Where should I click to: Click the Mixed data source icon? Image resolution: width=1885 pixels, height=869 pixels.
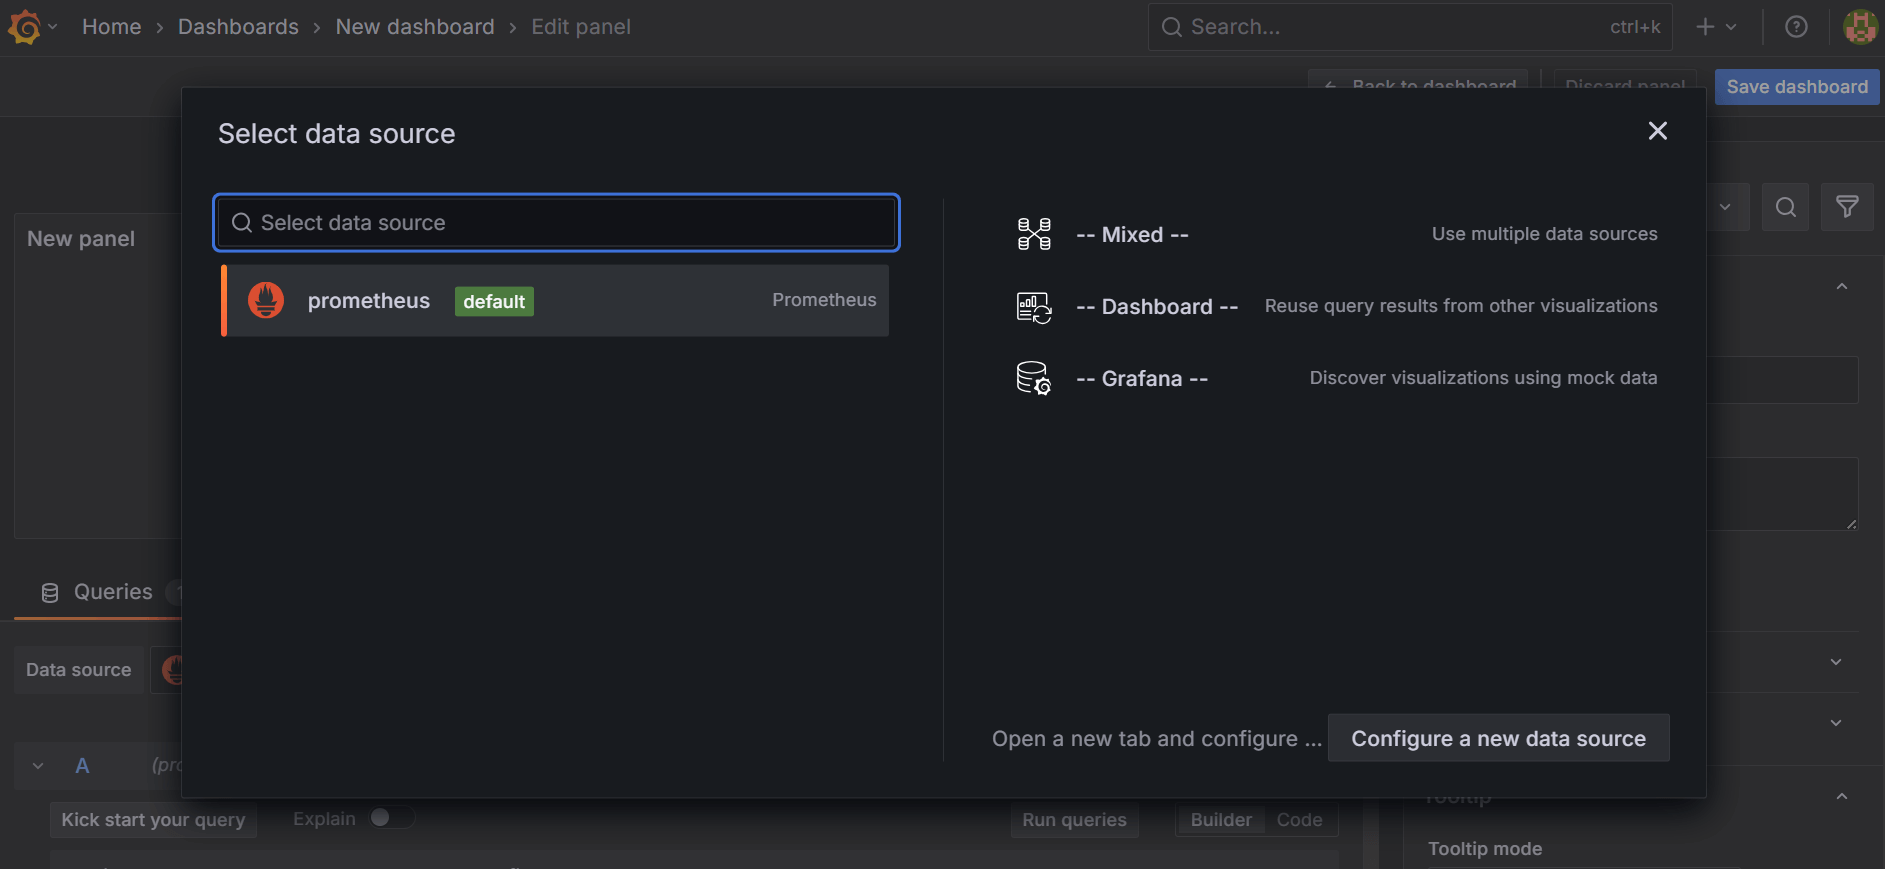click(1034, 234)
